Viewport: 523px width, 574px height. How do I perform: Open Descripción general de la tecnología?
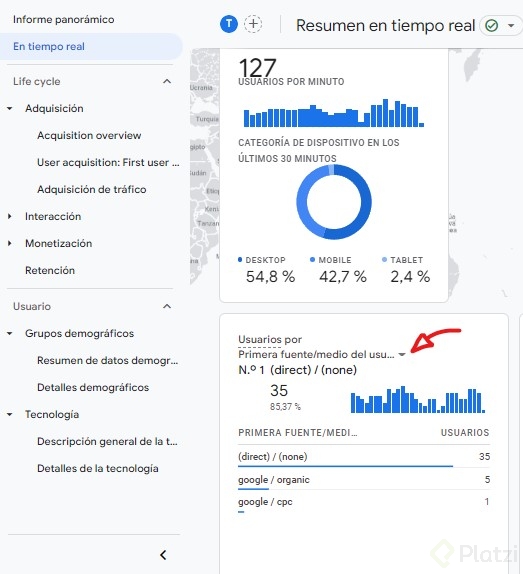click(107, 441)
